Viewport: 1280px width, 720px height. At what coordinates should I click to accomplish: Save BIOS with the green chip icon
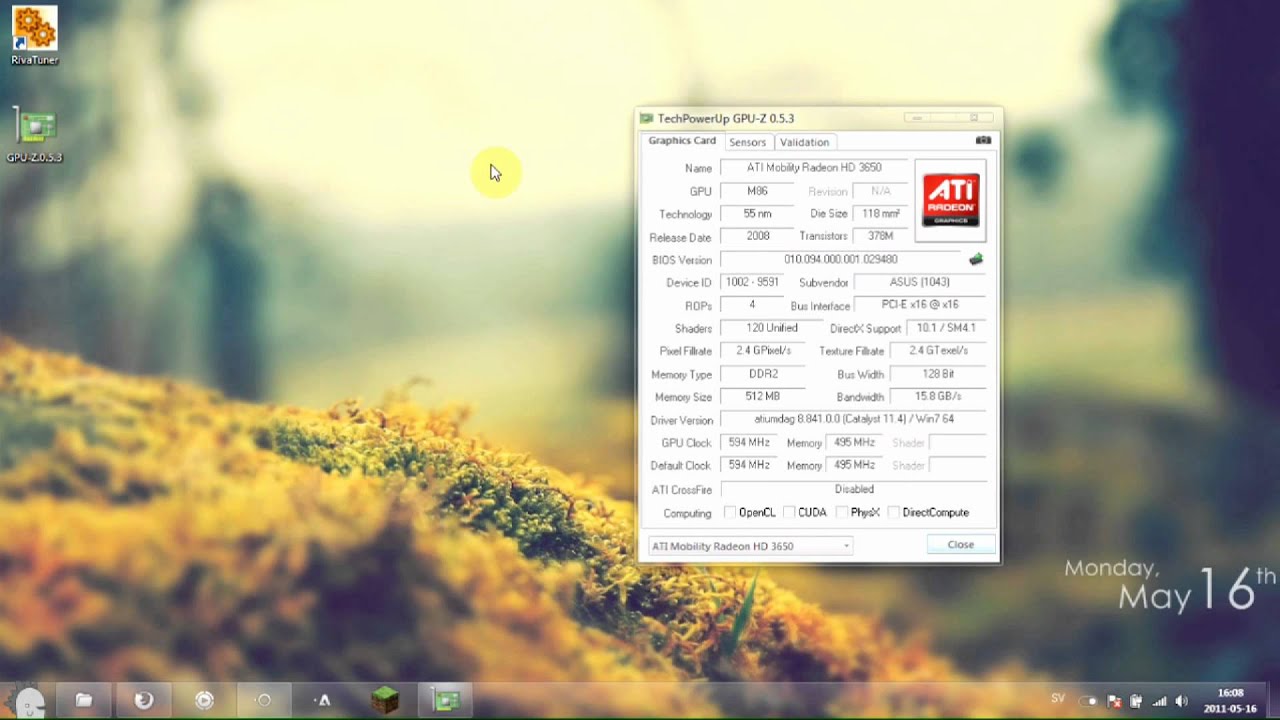(976, 260)
